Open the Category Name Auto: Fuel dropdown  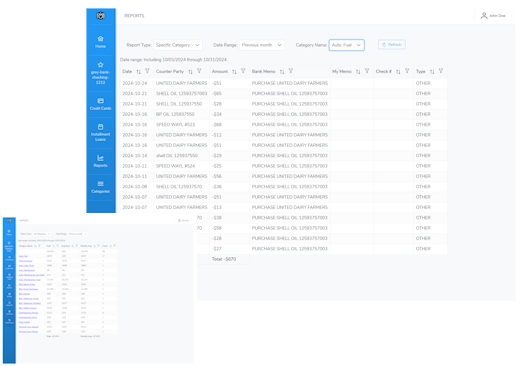(347, 45)
